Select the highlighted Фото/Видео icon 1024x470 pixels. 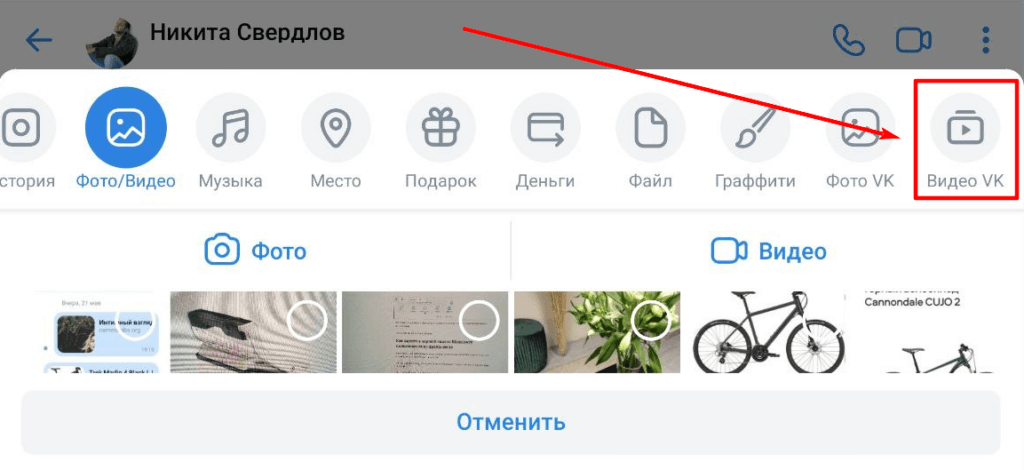126,127
